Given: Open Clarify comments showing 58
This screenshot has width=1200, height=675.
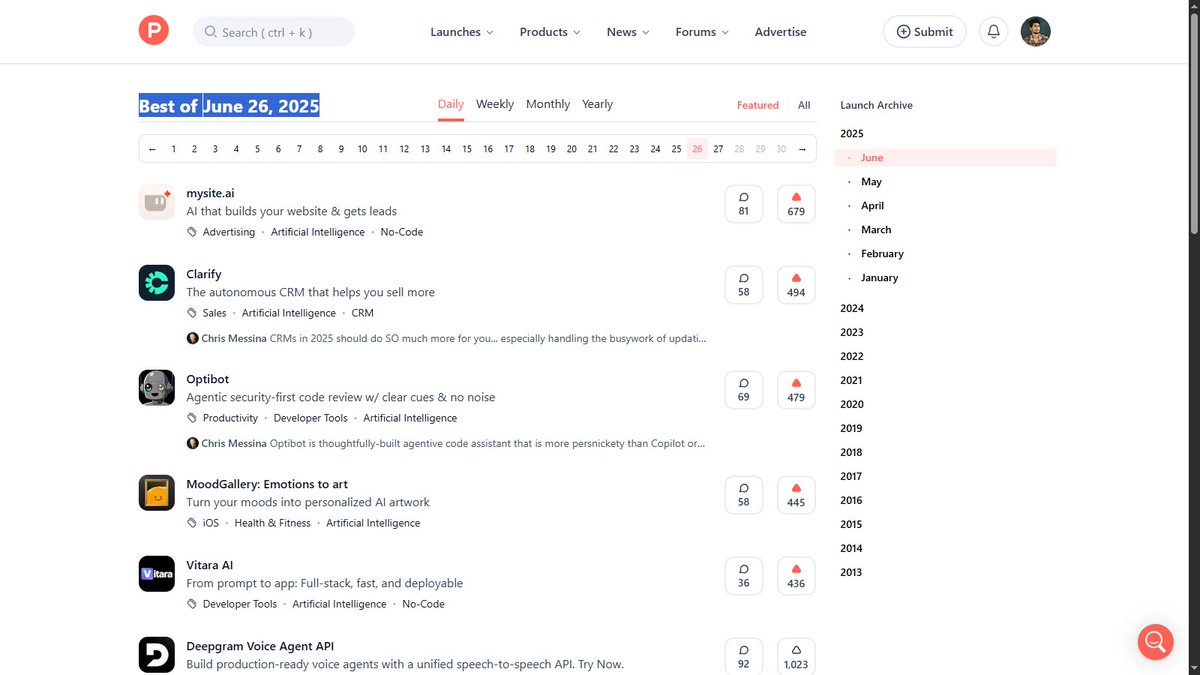Looking at the screenshot, I should click(x=744, y=284).
